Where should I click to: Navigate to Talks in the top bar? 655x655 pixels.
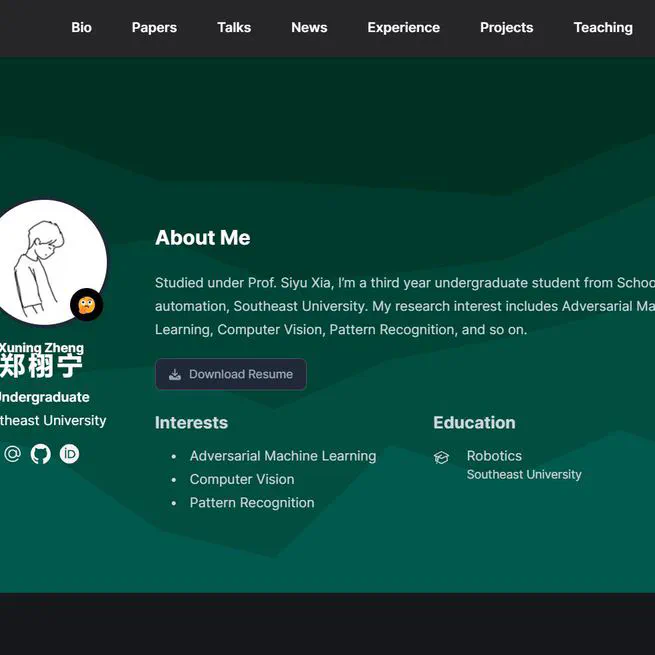[234, 28]
